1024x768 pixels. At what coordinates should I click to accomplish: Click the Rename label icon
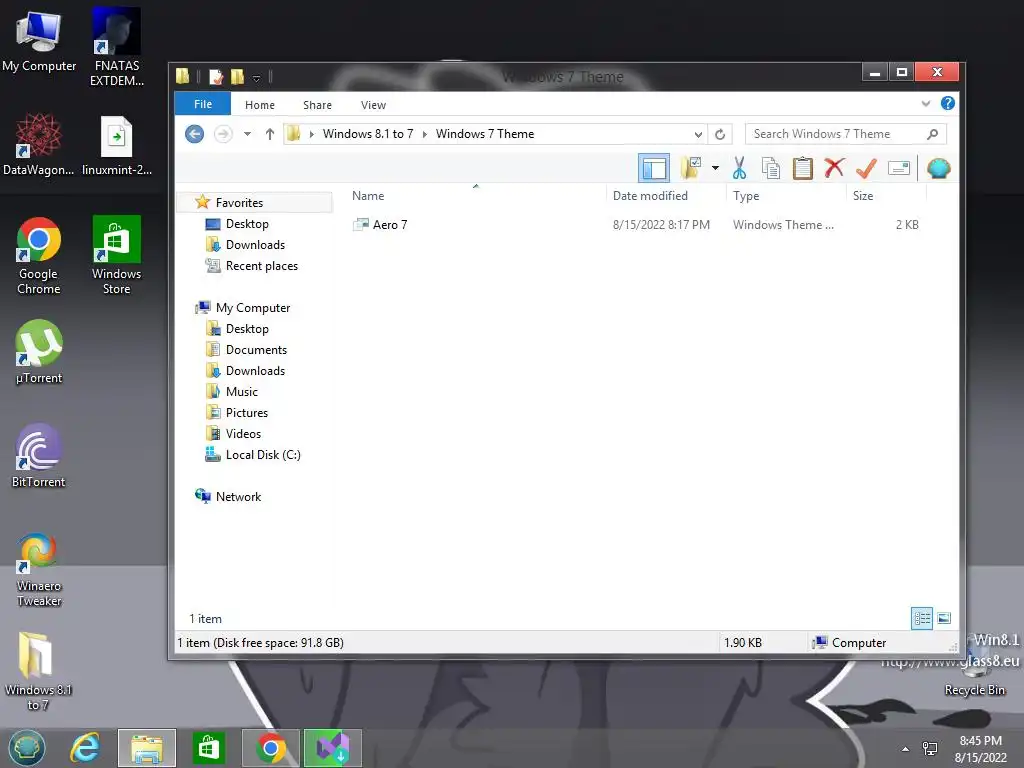tap(899, 168)
